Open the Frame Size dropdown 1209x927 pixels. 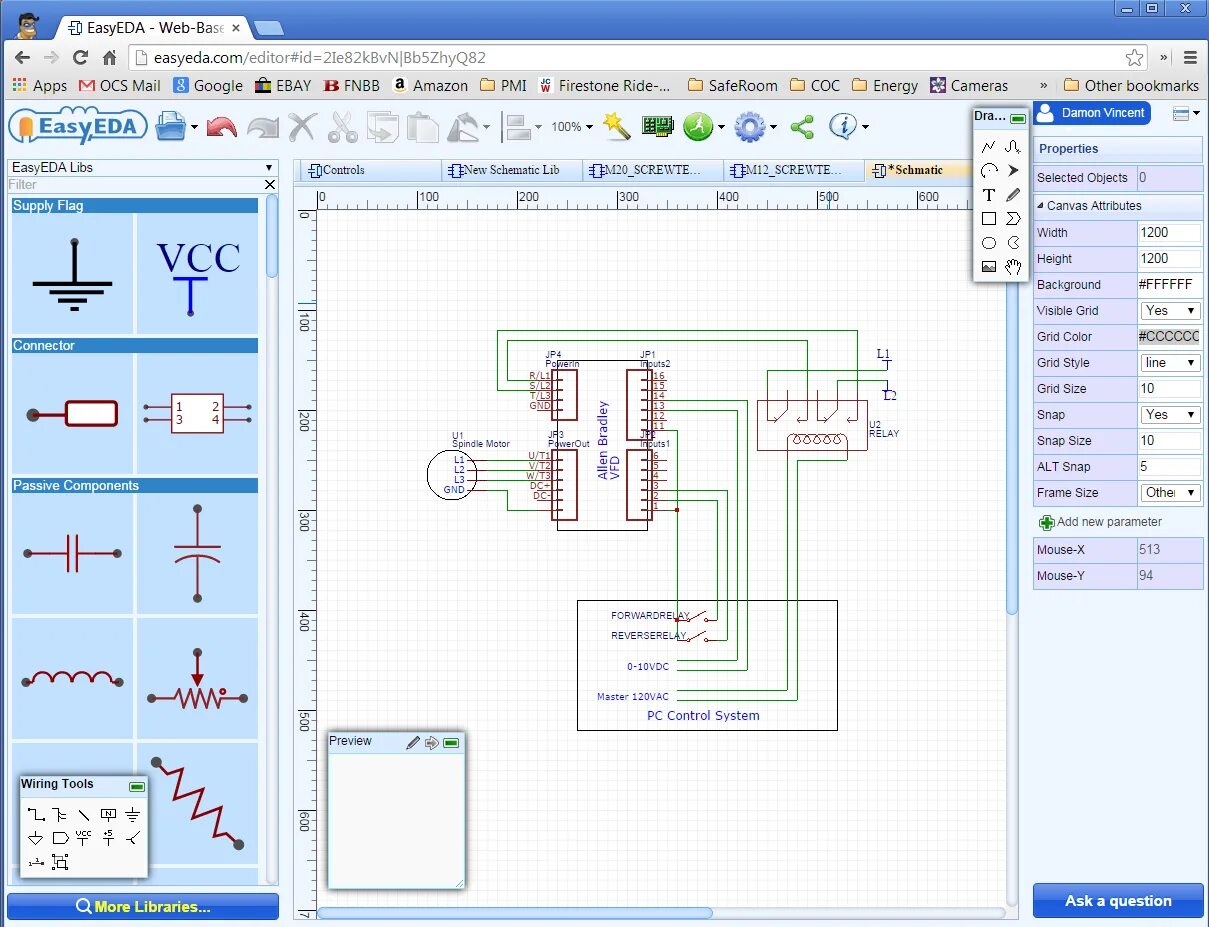[x=1170, y=493]
